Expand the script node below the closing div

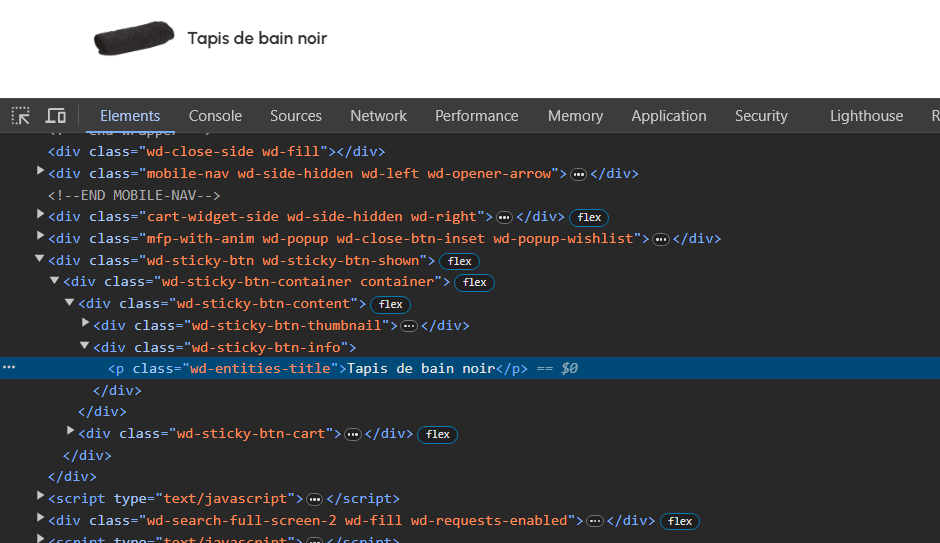tap(40, 496)
